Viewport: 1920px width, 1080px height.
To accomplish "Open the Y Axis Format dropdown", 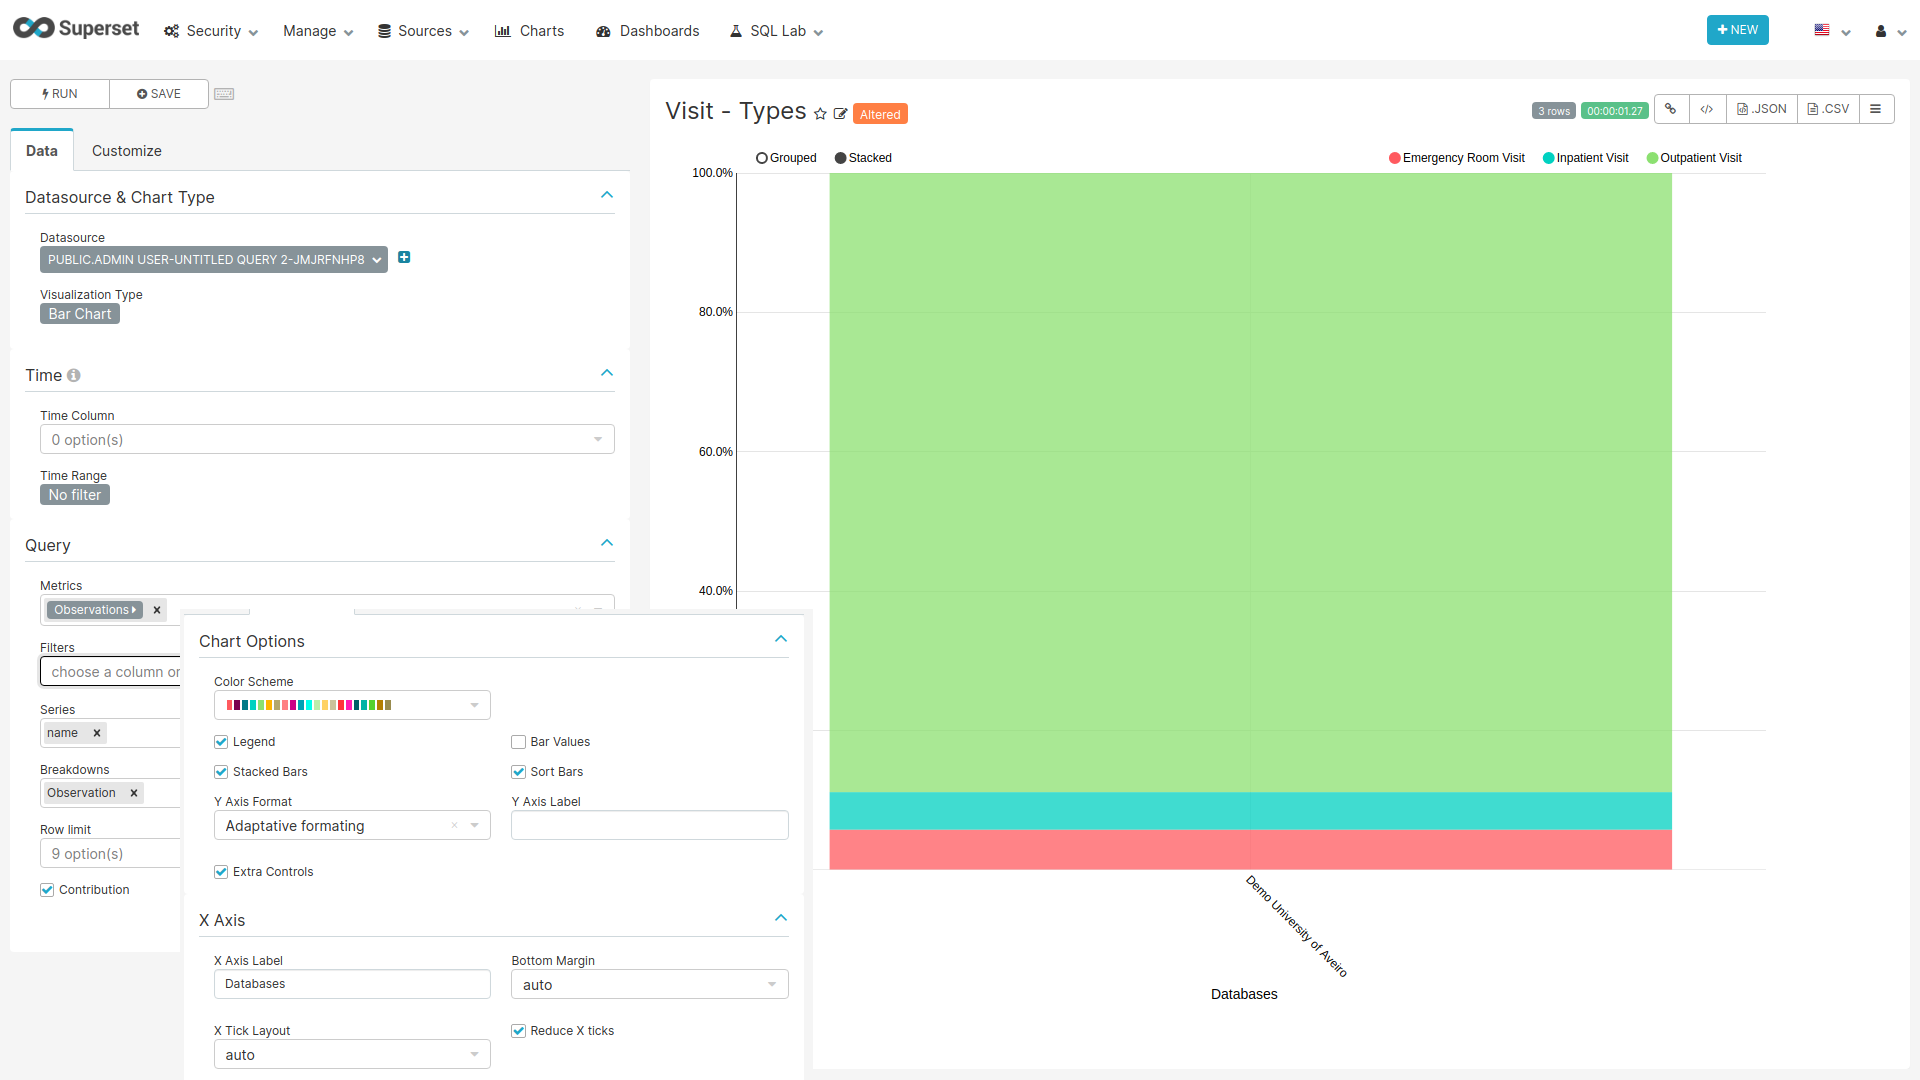I will (352, 826).
